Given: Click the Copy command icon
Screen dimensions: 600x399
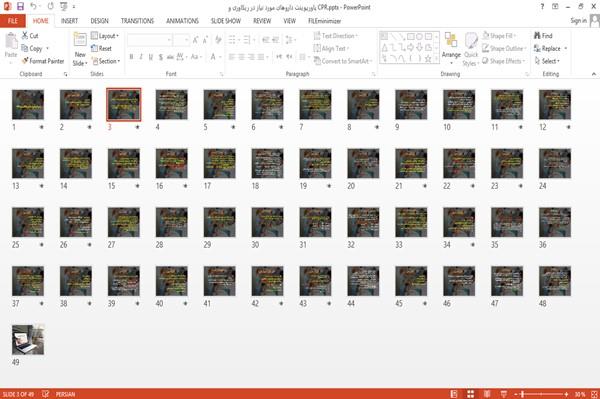Looking at the screenshot, I should point(24,49).
